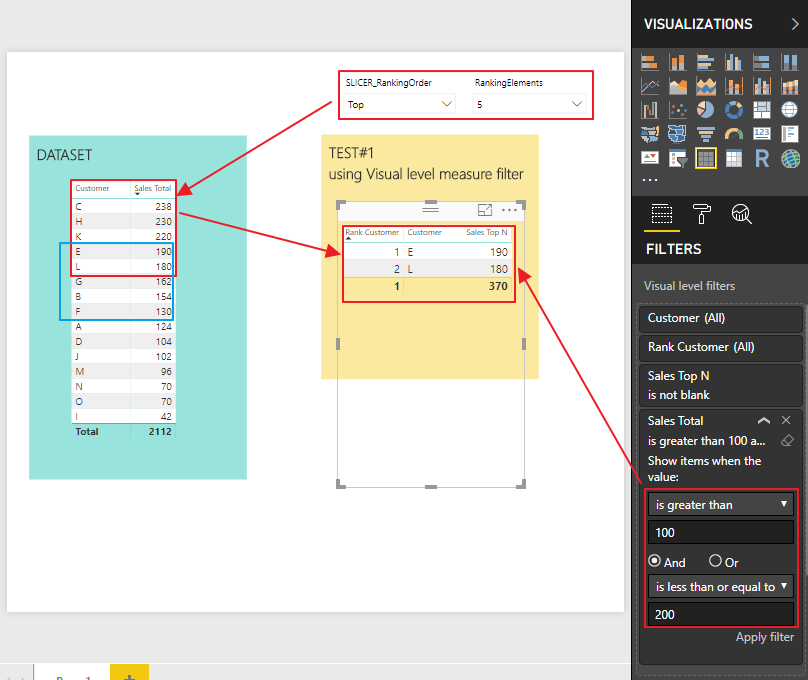Select the highlighted Table visual
Image resolution: width=808 pixels, height=680 pixels.
click(x=705, y=158)
